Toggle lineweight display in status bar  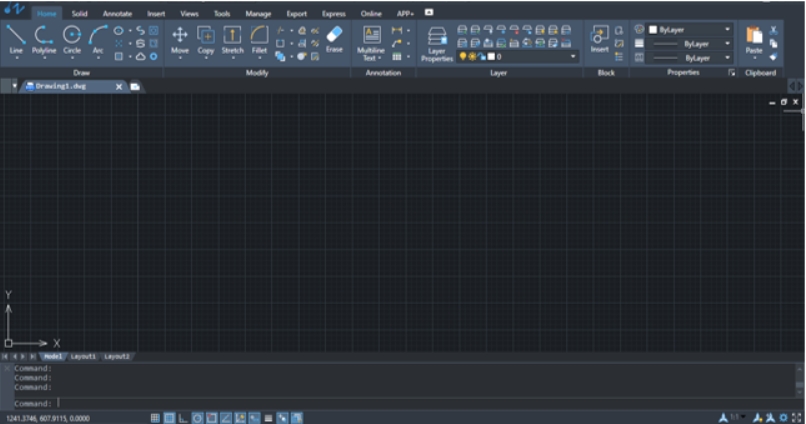pyautogui.click(x=268, y=418)
